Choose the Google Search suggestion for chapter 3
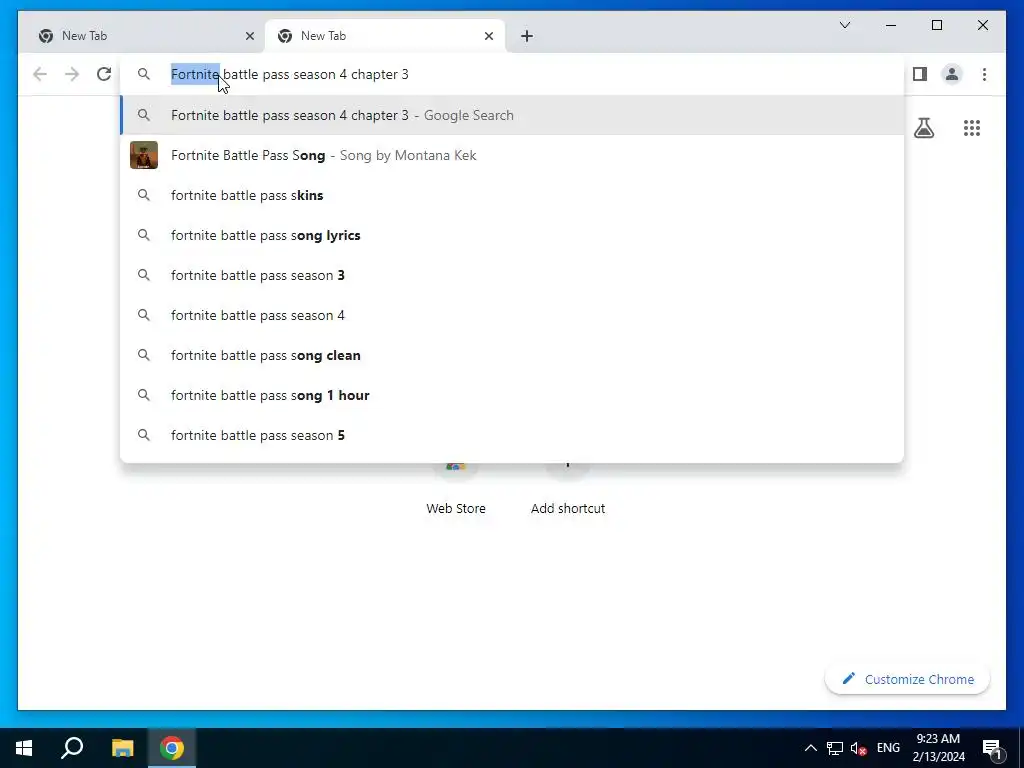The image size is (1024, 768). [x=513, y=115]
